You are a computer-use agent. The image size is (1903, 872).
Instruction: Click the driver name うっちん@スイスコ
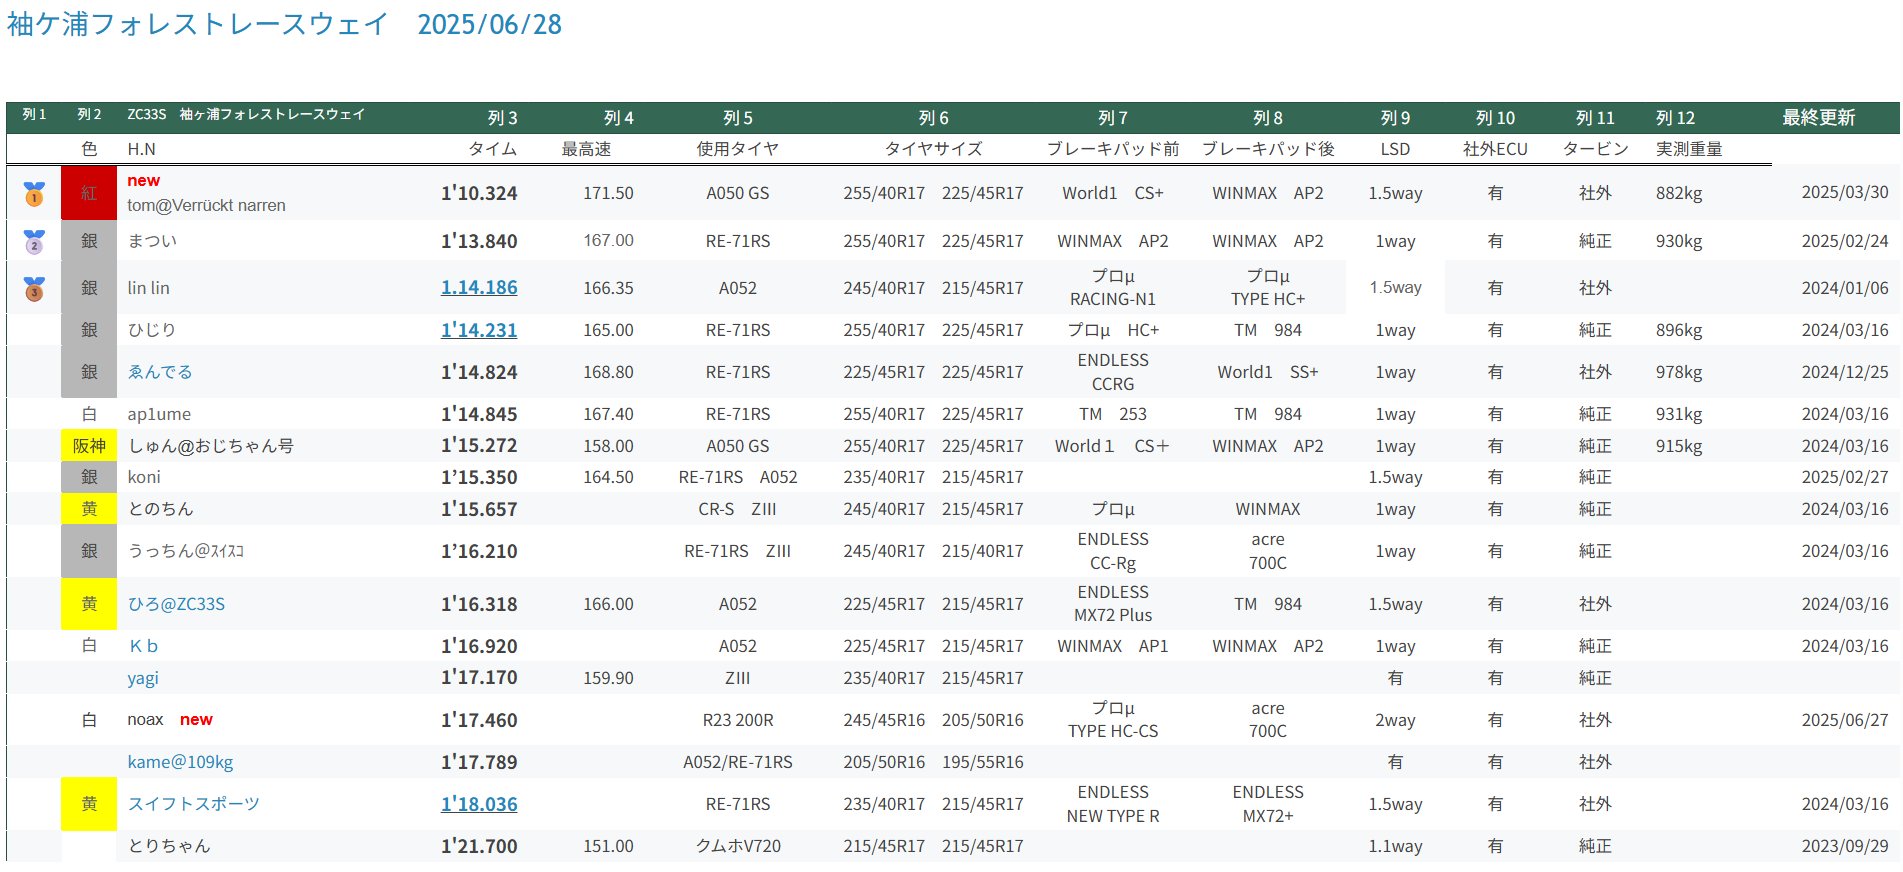point(186,551)
